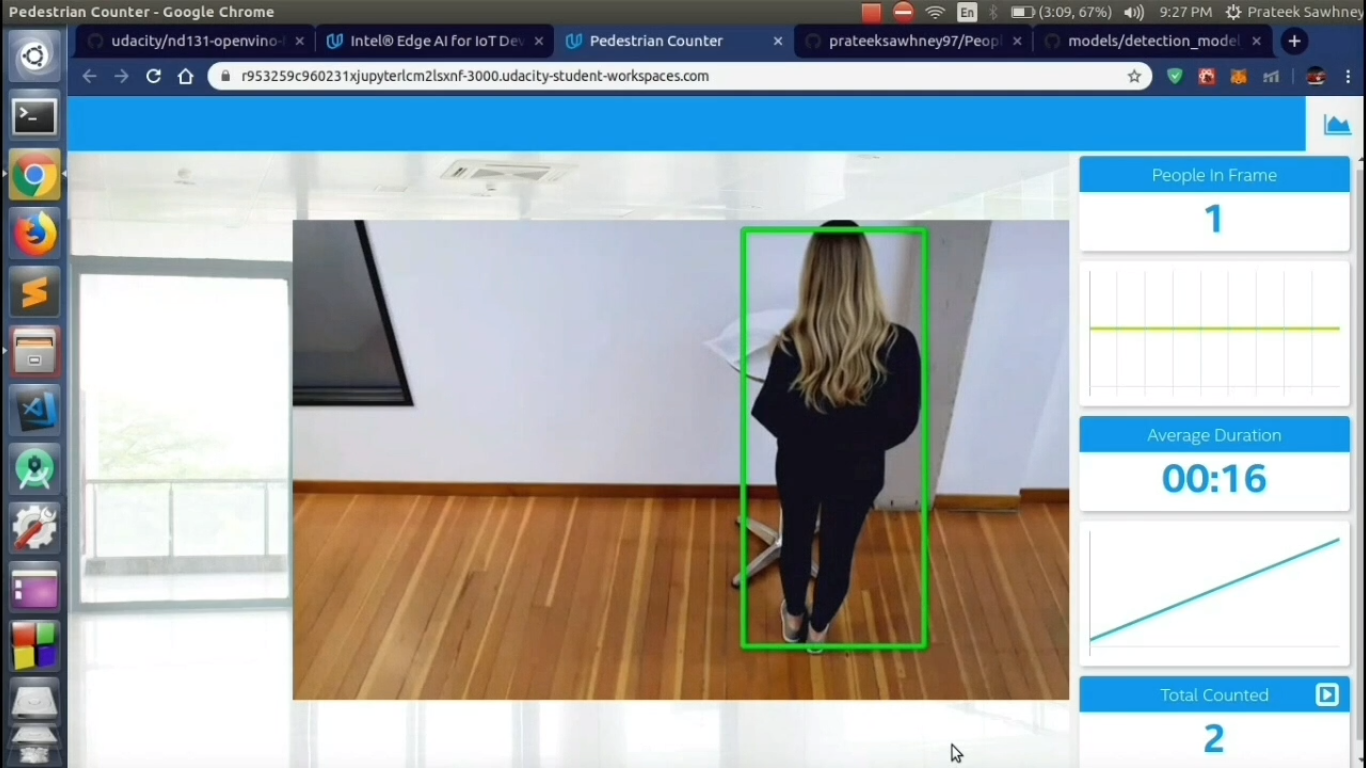Image resolution: width=1366 pixels, height=768 pixels.
Task: Open a new browser tab
Action: [1294, 41]
